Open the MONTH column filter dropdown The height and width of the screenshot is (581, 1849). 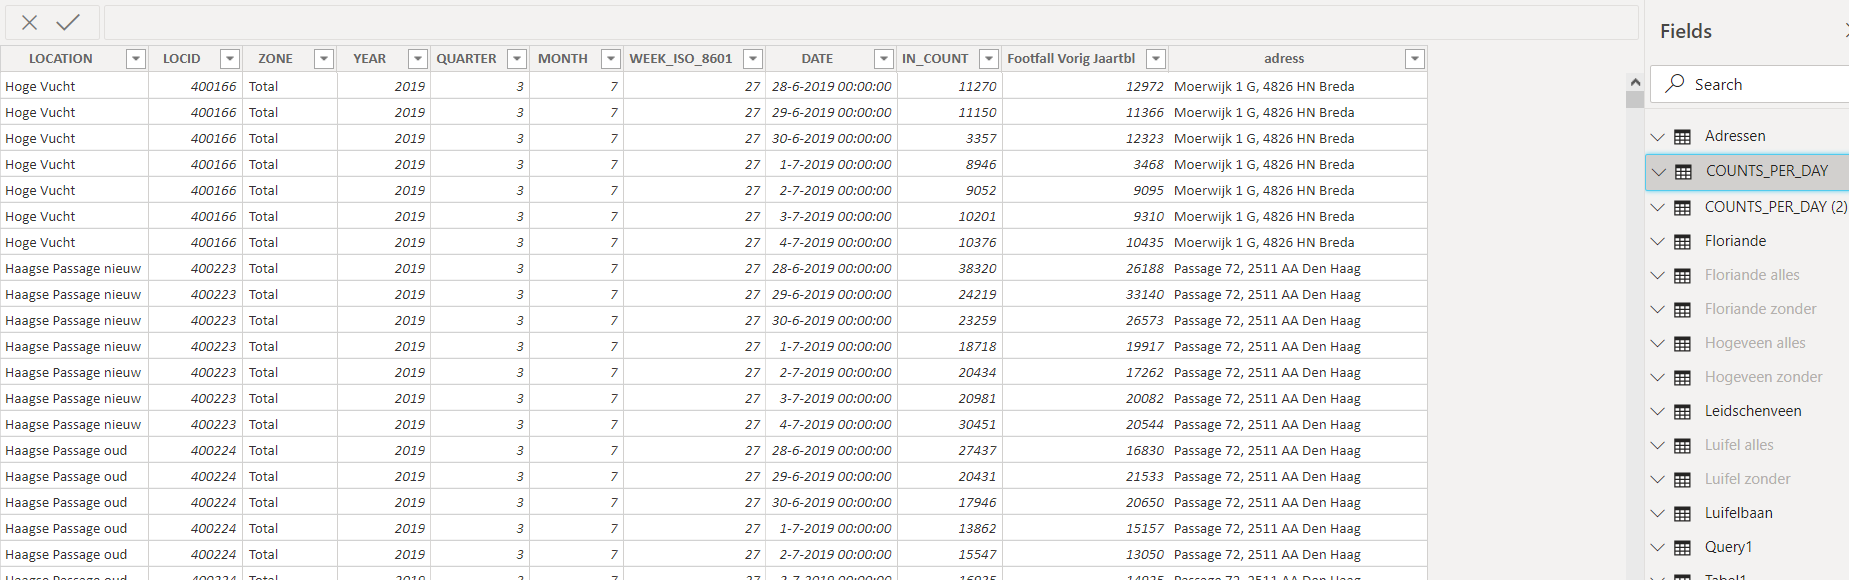pos(611,59)
